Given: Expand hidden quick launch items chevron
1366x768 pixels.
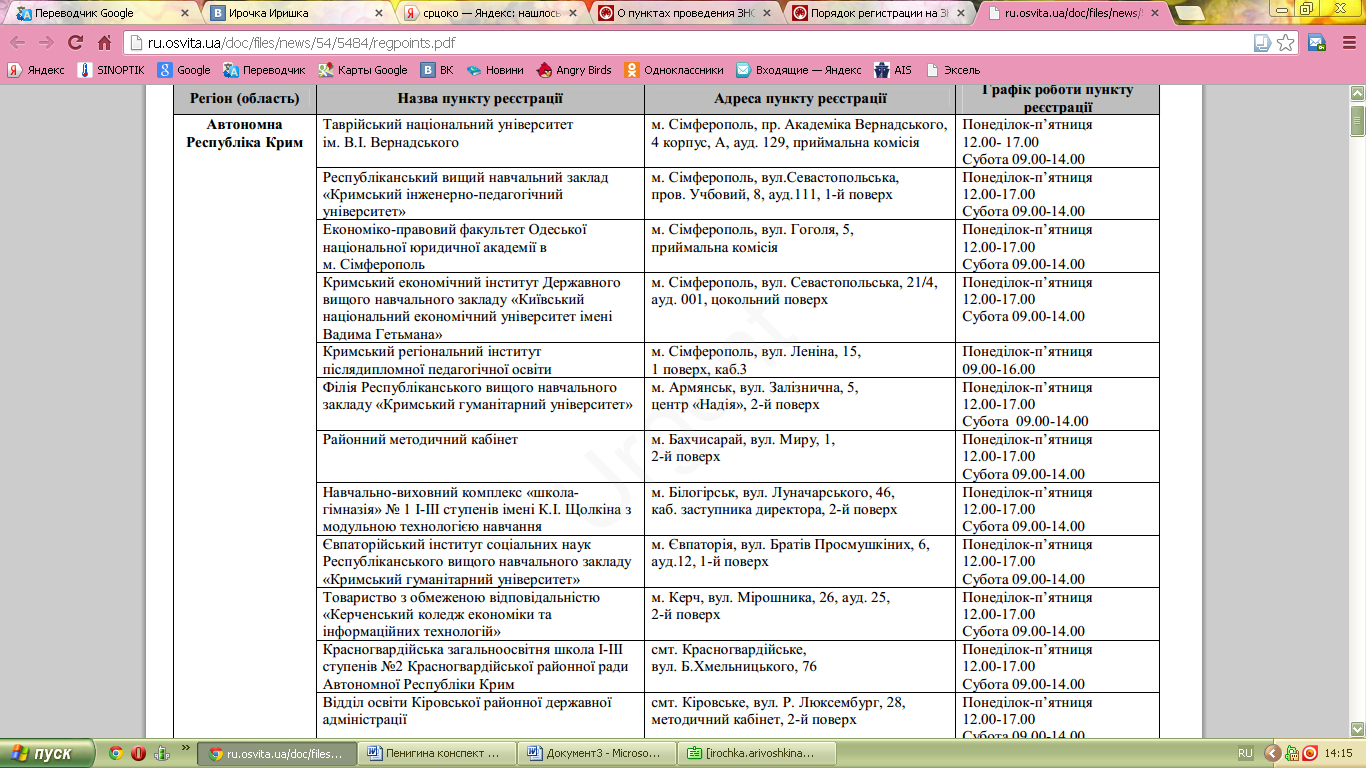Looking at the screenshot, I should pos(186,747).
